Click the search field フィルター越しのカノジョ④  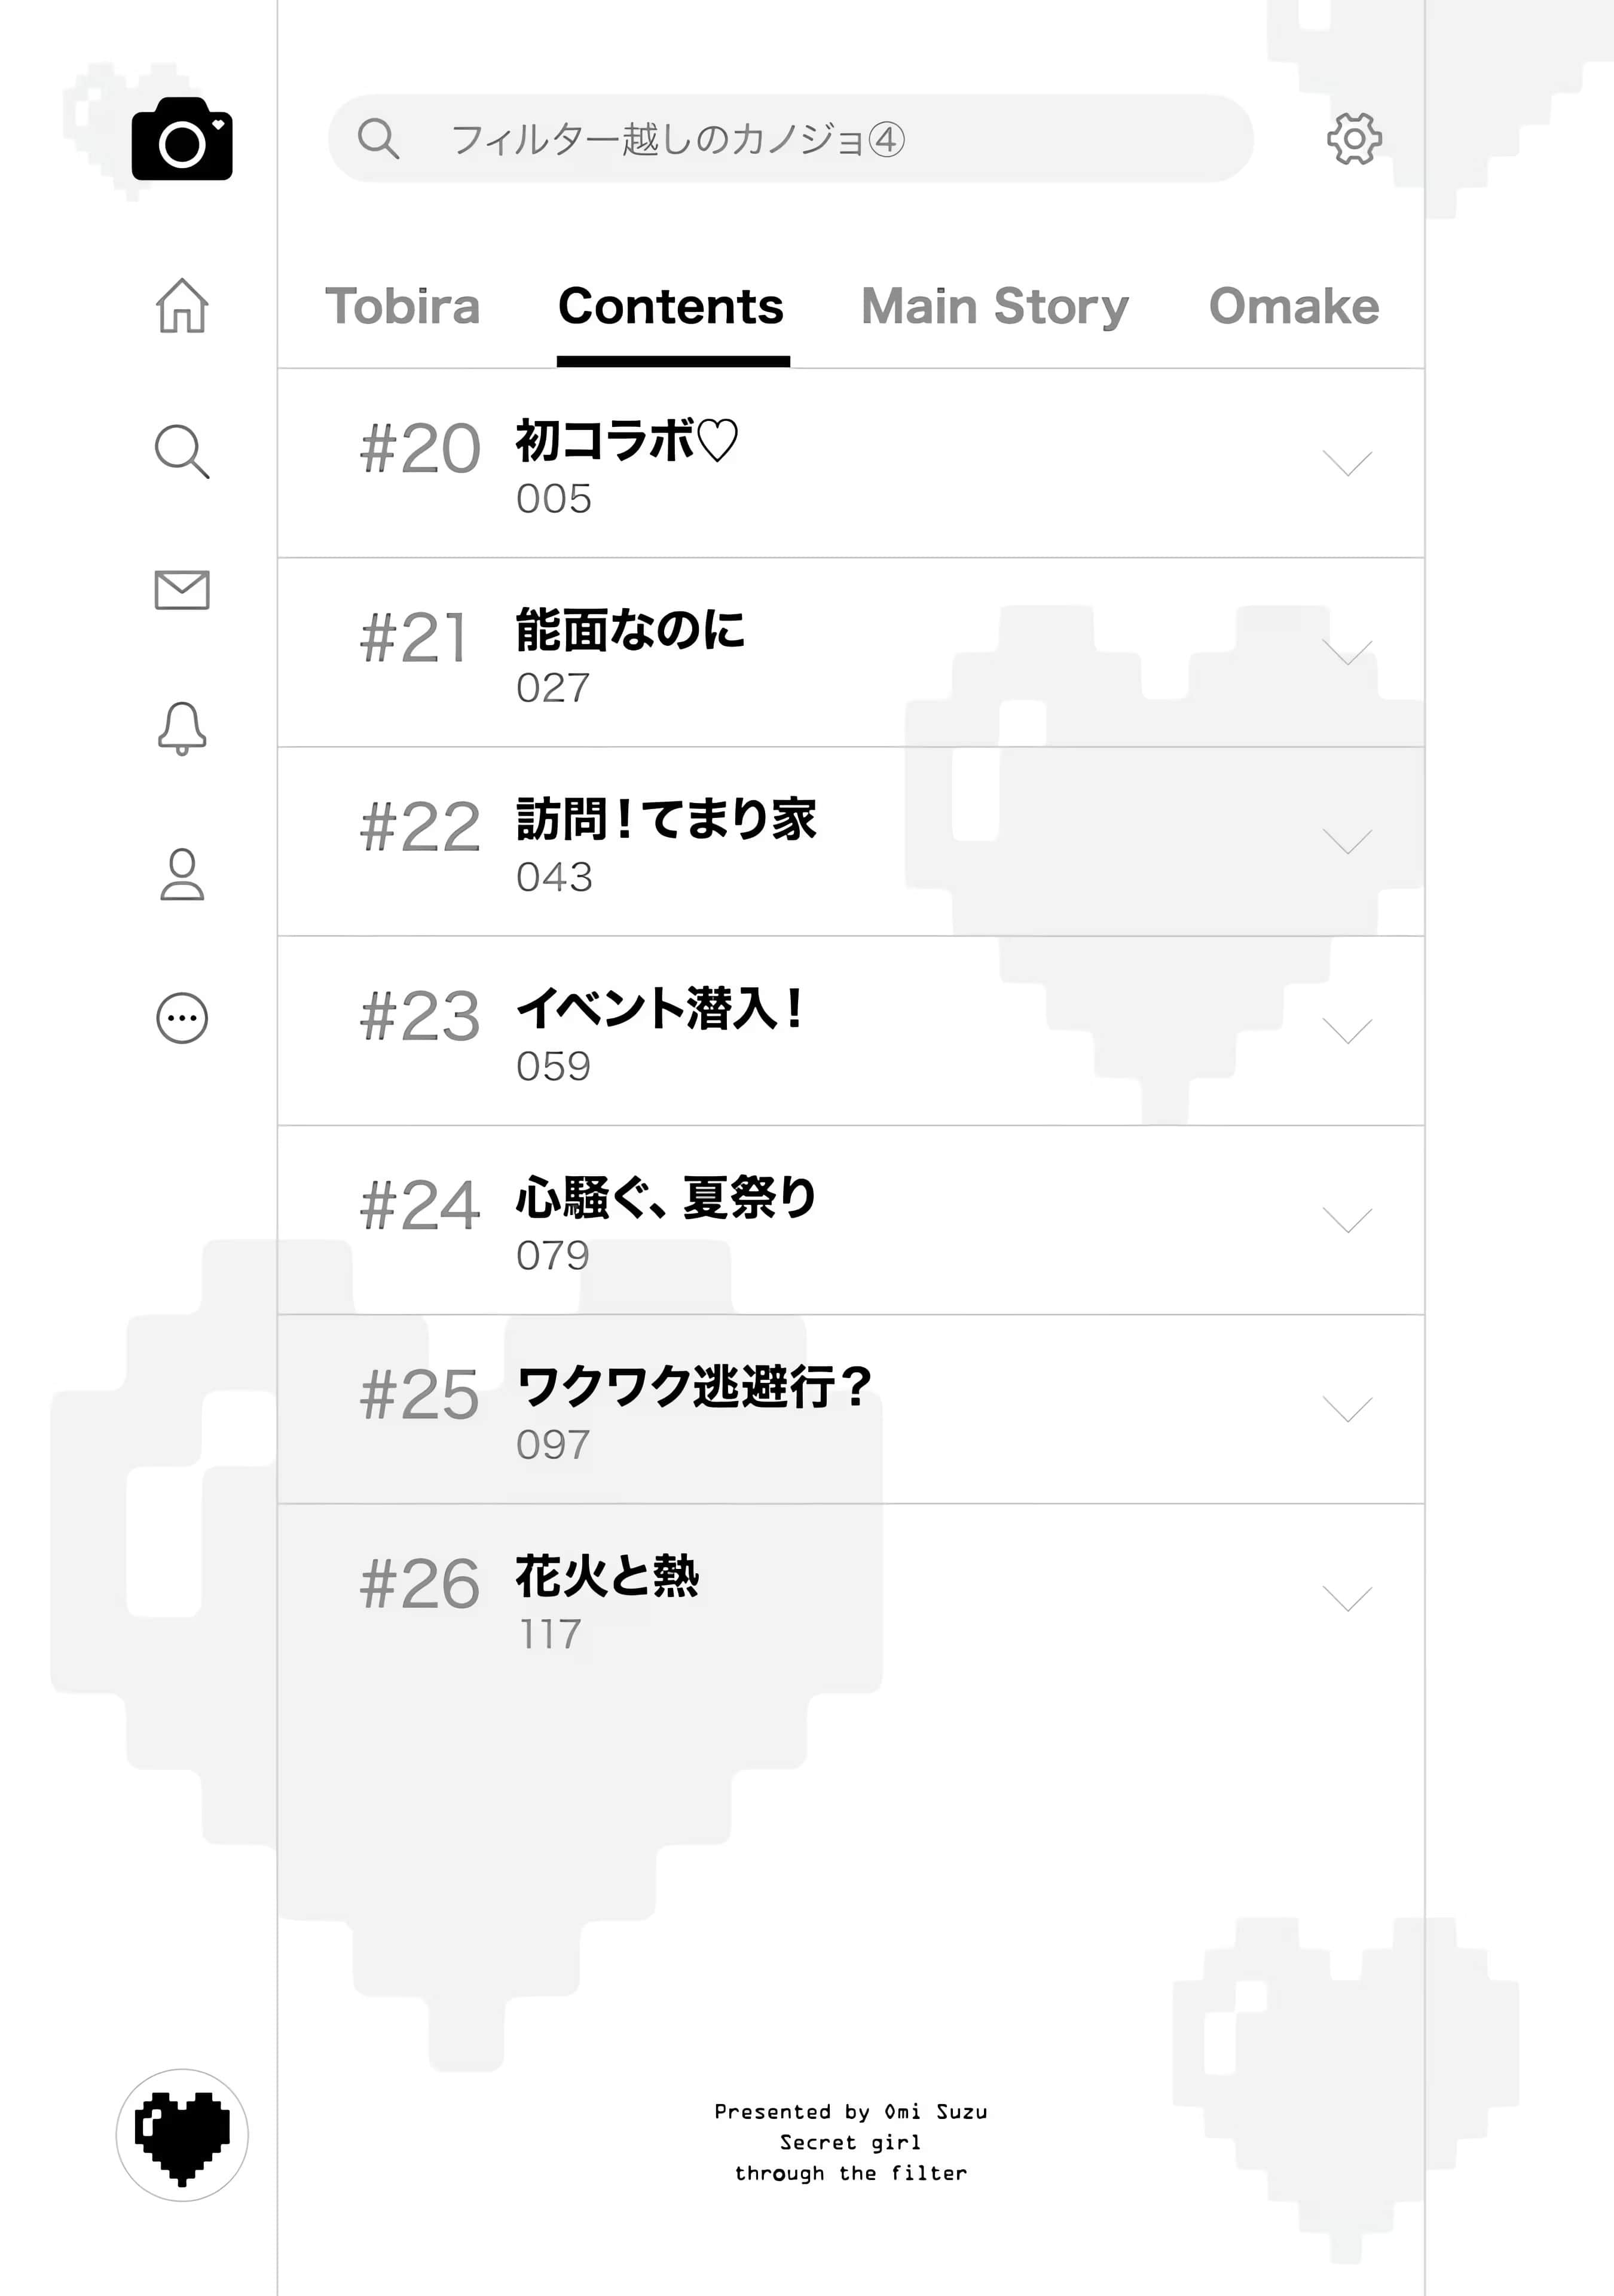click(x=790, y=139)
